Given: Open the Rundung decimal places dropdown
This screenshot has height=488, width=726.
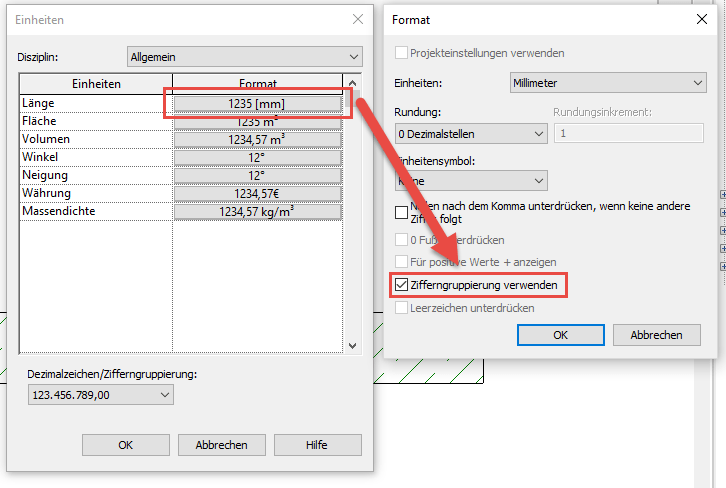Looking at the screenshot, I should (470, 133).
